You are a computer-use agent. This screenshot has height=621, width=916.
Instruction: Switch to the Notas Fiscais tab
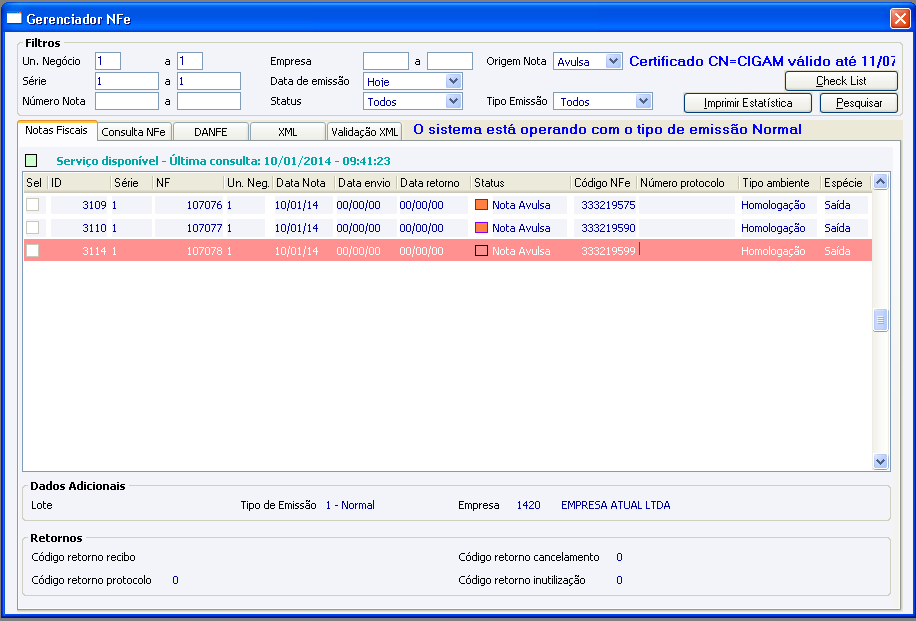[x=57, y=130]
